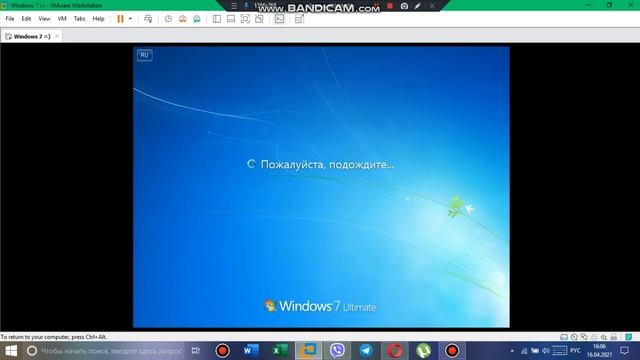Open the Edit menu
640x360 pixels.
tap(26, 19)
